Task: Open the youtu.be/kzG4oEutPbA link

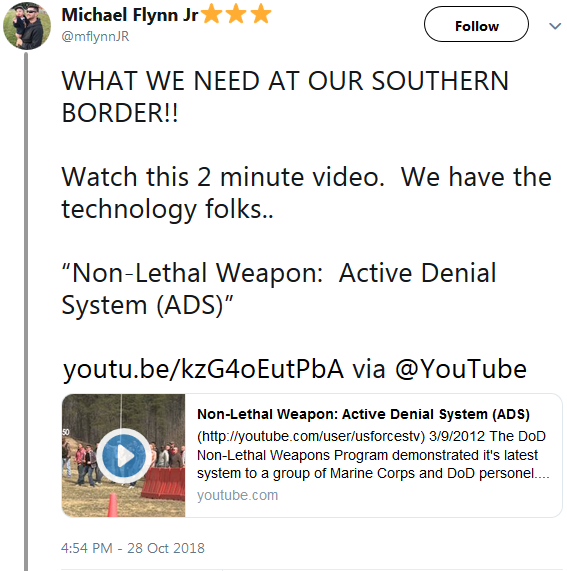Action: [203, 369]
